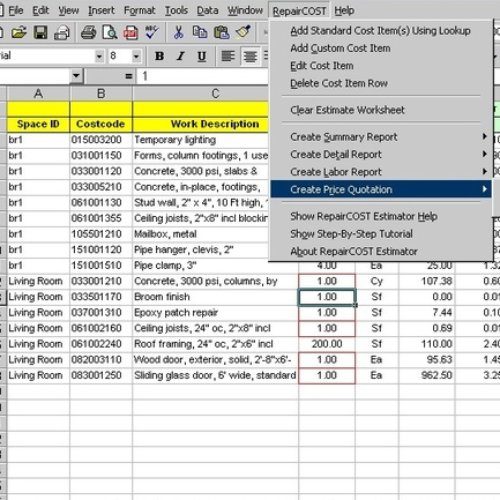500x500 pixels.
Task: Select the Format Painter brush icon
Action: 244,32
